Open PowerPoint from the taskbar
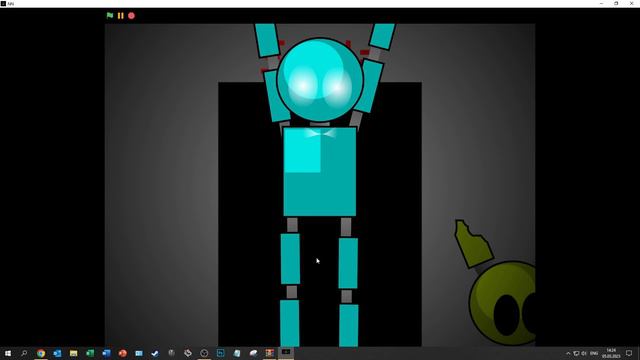640x360 pixels. (122, 353)
